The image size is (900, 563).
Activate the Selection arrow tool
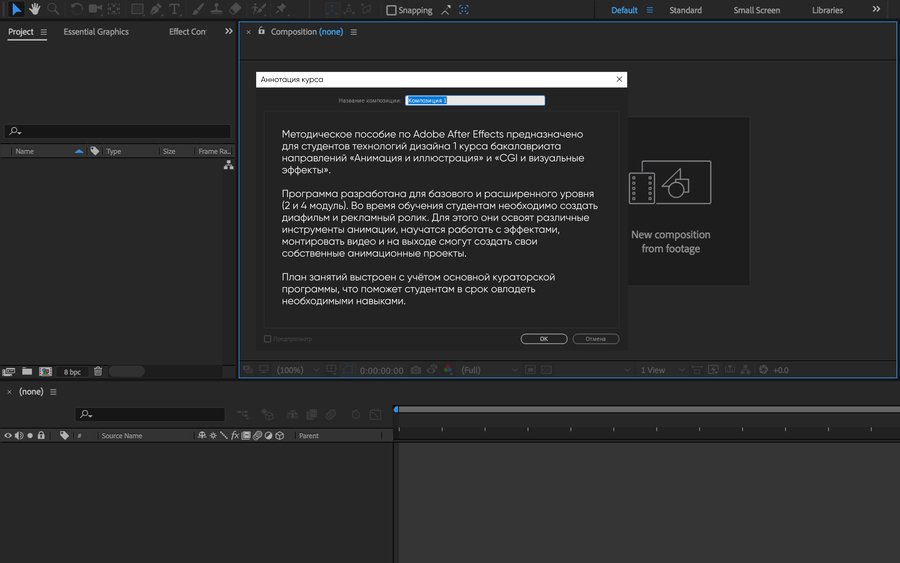coord(16,9)
